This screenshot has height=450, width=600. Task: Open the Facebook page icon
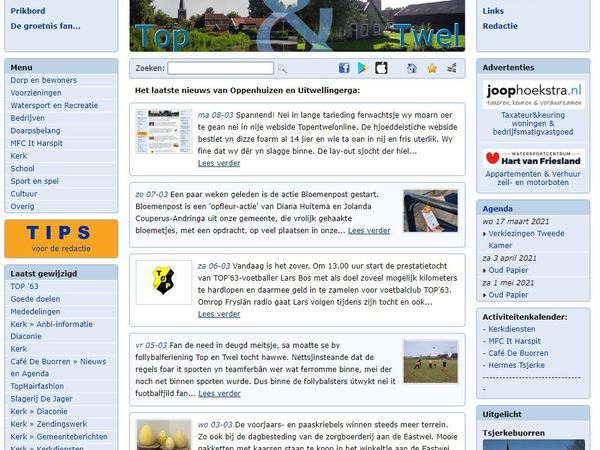pos(344,68)
